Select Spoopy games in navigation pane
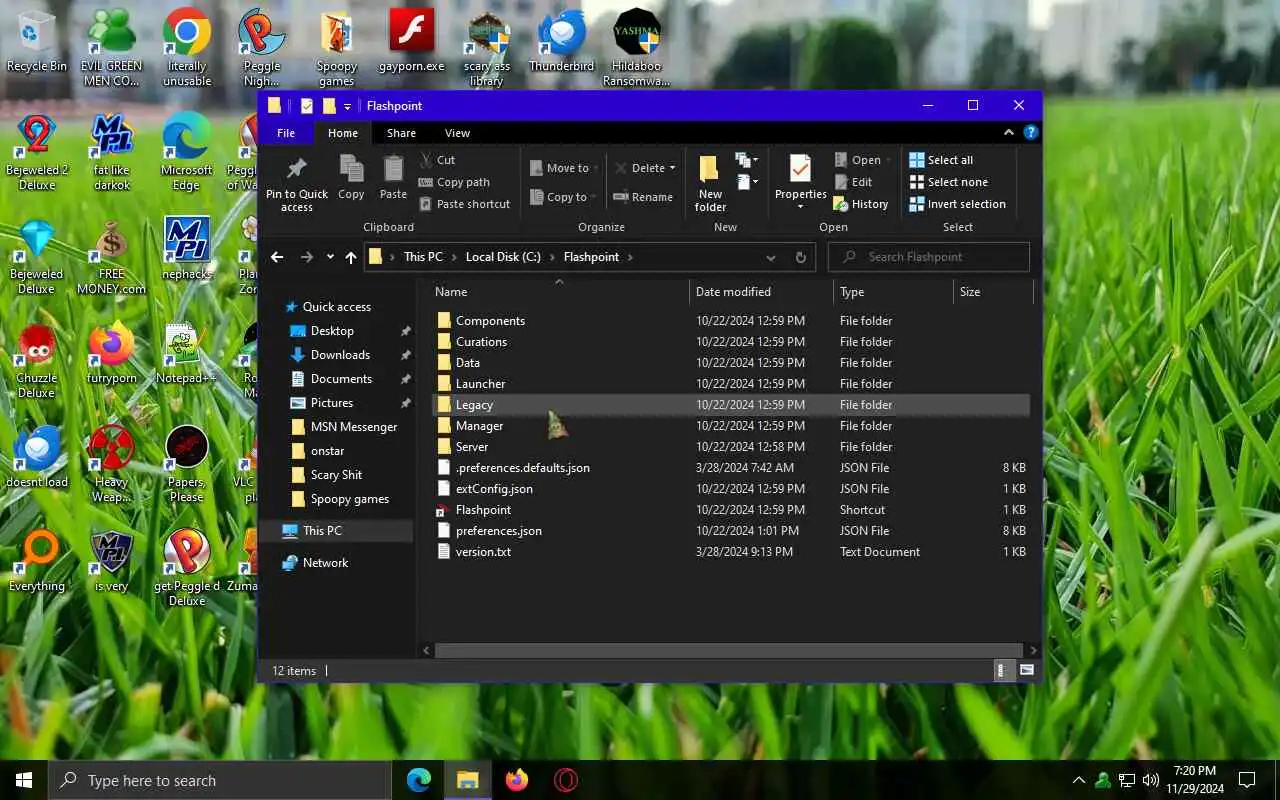Screen dimensions: 1280x800 [x=349, y=499]
